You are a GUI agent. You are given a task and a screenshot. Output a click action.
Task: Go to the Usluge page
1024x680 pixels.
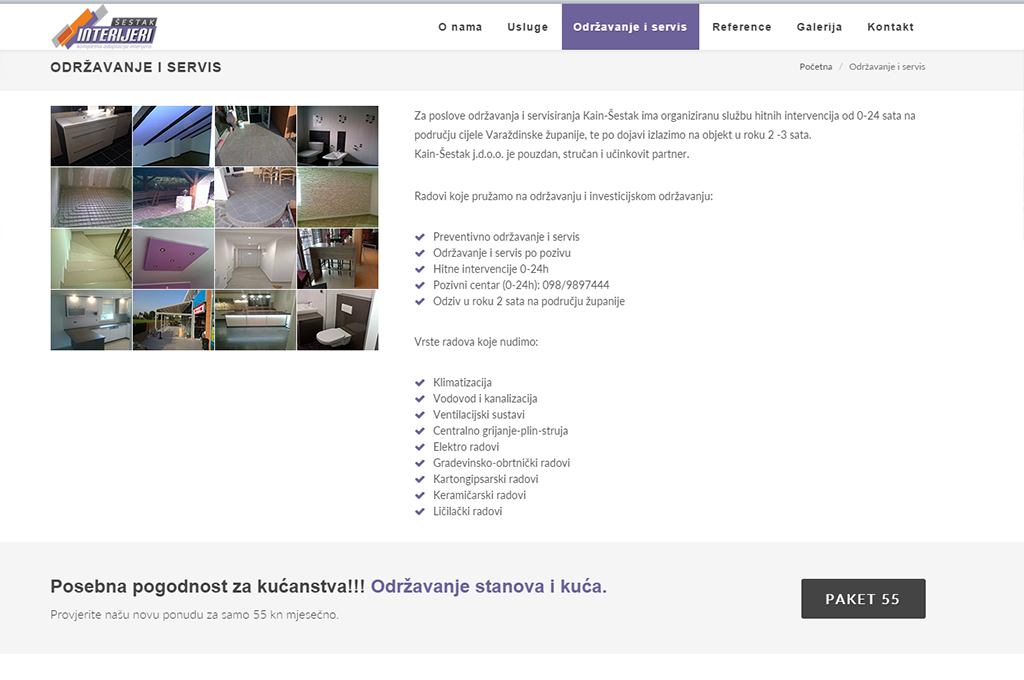coord(528,27)
